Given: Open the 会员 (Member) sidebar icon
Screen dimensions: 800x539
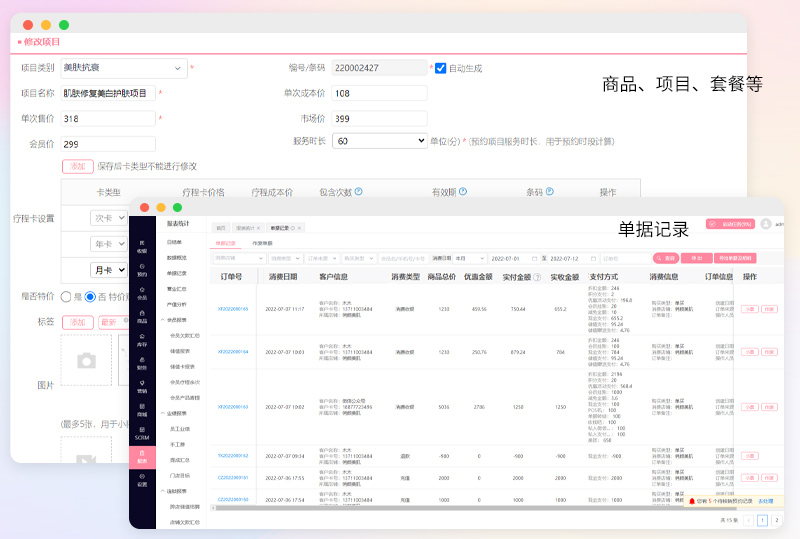Looking at the screenshot, I should (x=142, y=295).
